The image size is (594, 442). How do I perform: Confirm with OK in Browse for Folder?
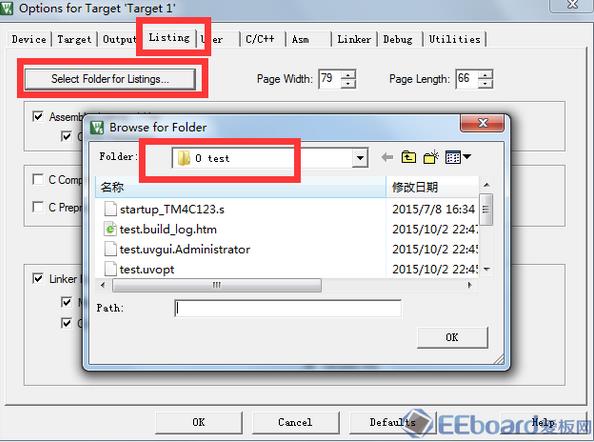point(452,337)
